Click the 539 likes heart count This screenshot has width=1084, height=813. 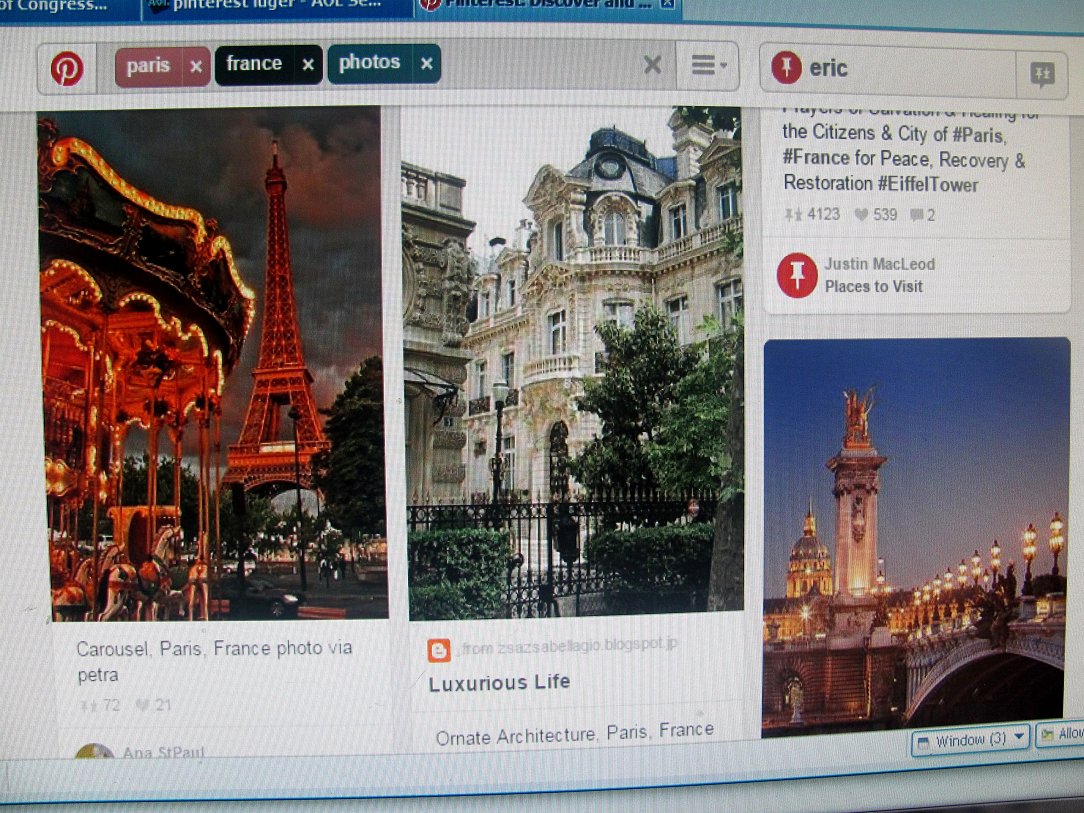tap(876, 215)
